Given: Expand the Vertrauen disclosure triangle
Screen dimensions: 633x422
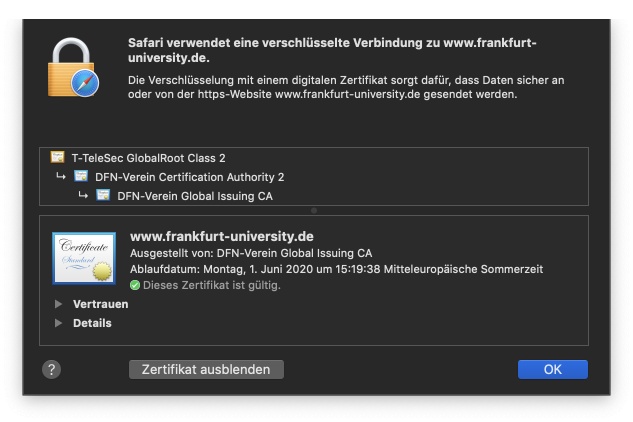Looking at the screenshot, I should coord(59,304).
